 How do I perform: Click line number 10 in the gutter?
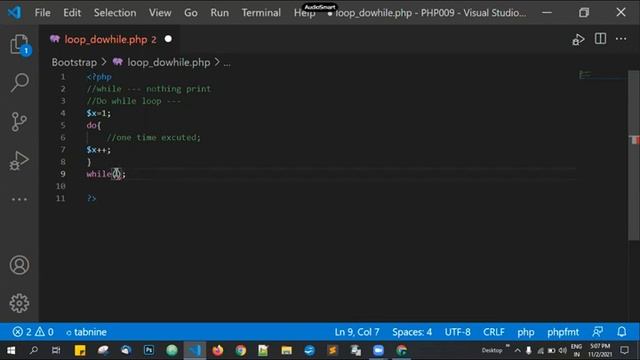(61, 186)
